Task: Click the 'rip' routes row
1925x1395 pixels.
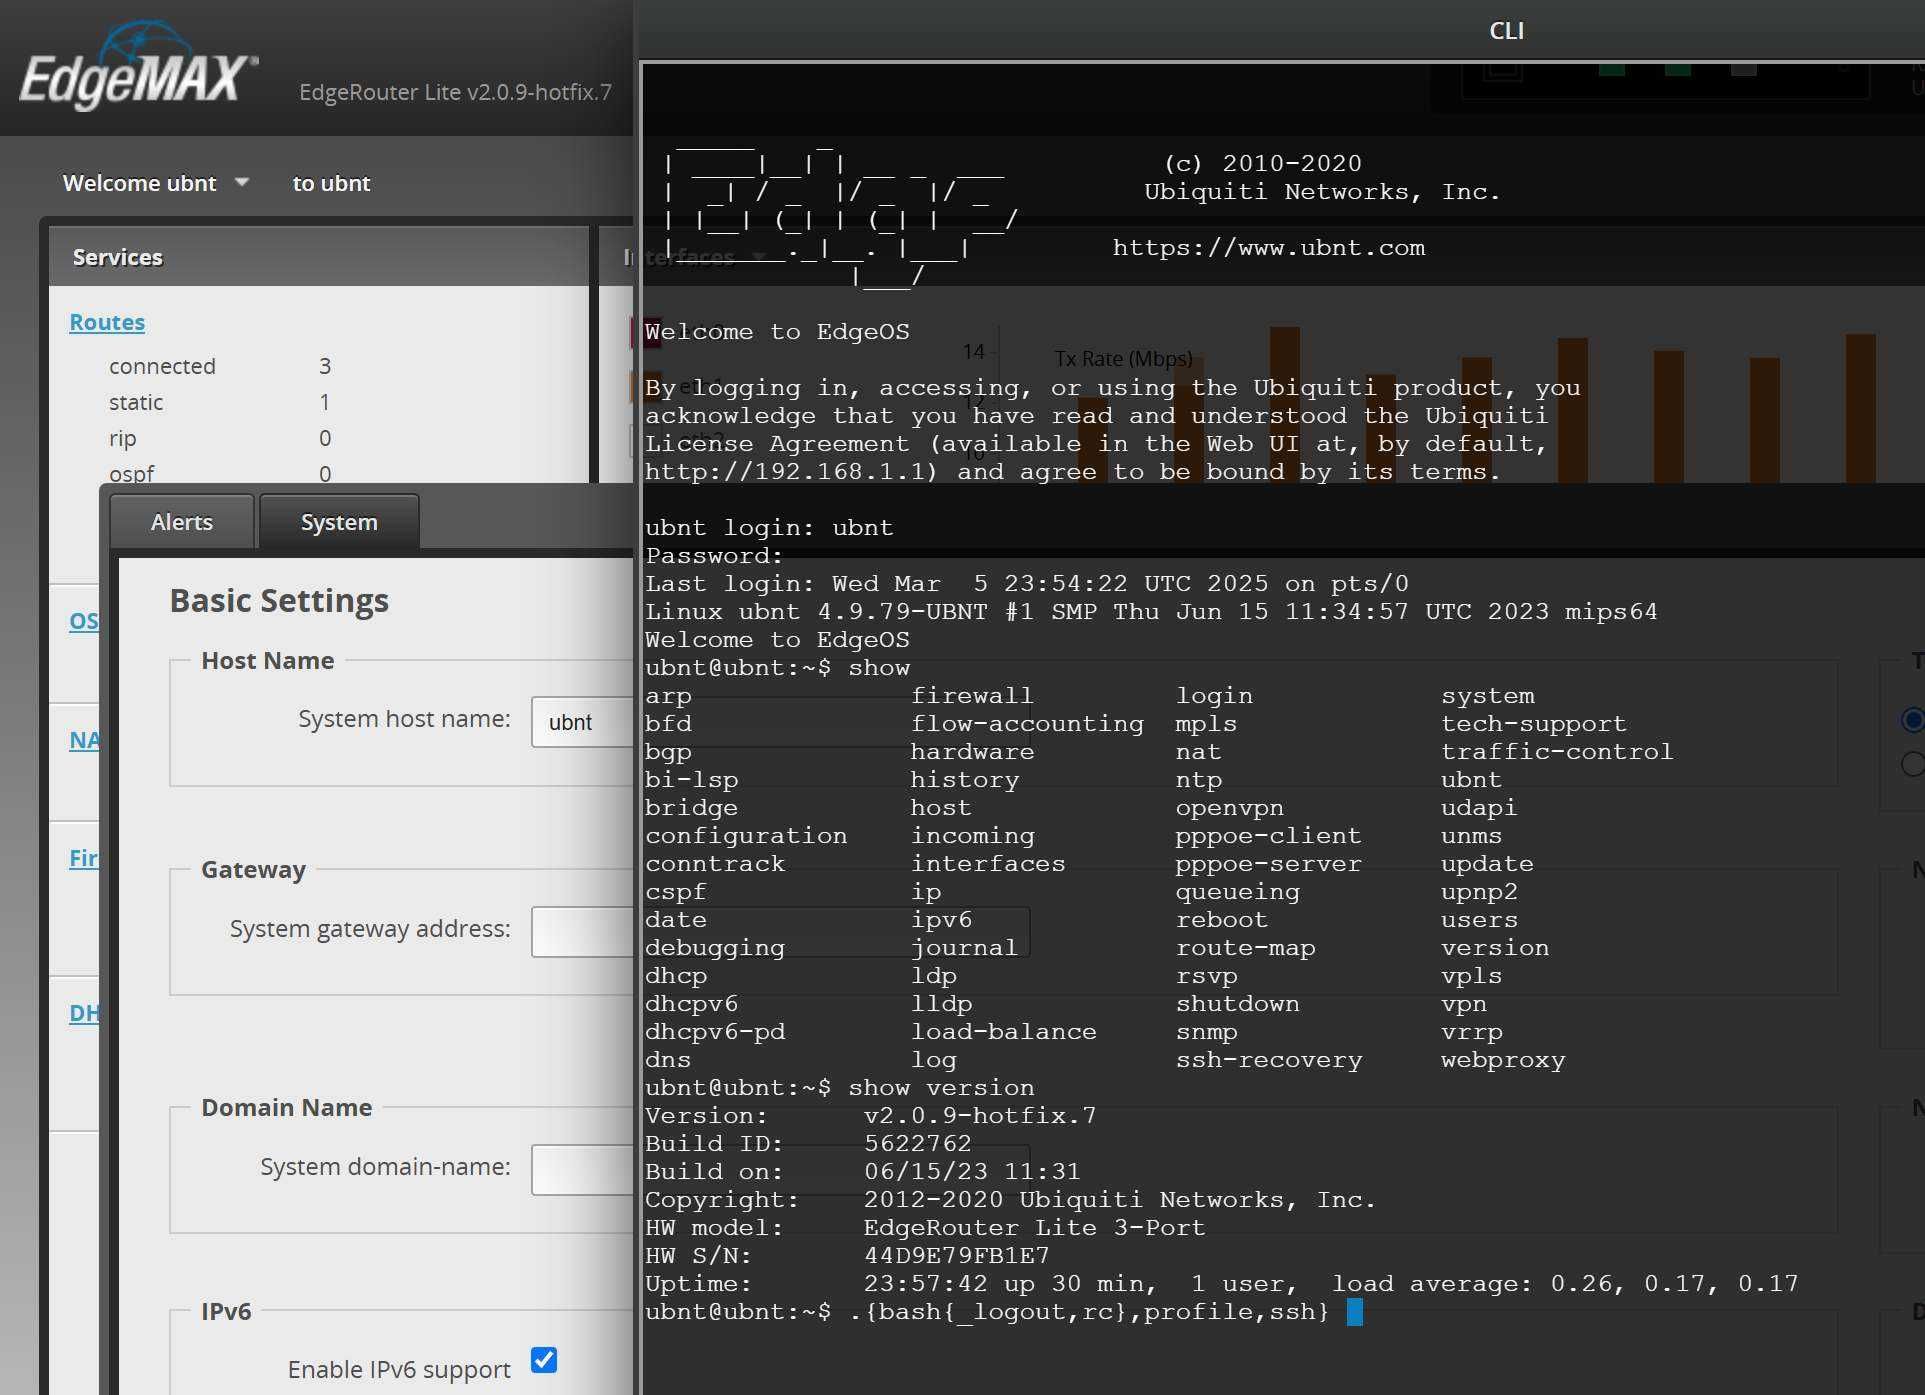Action: (x=220, y=438)
